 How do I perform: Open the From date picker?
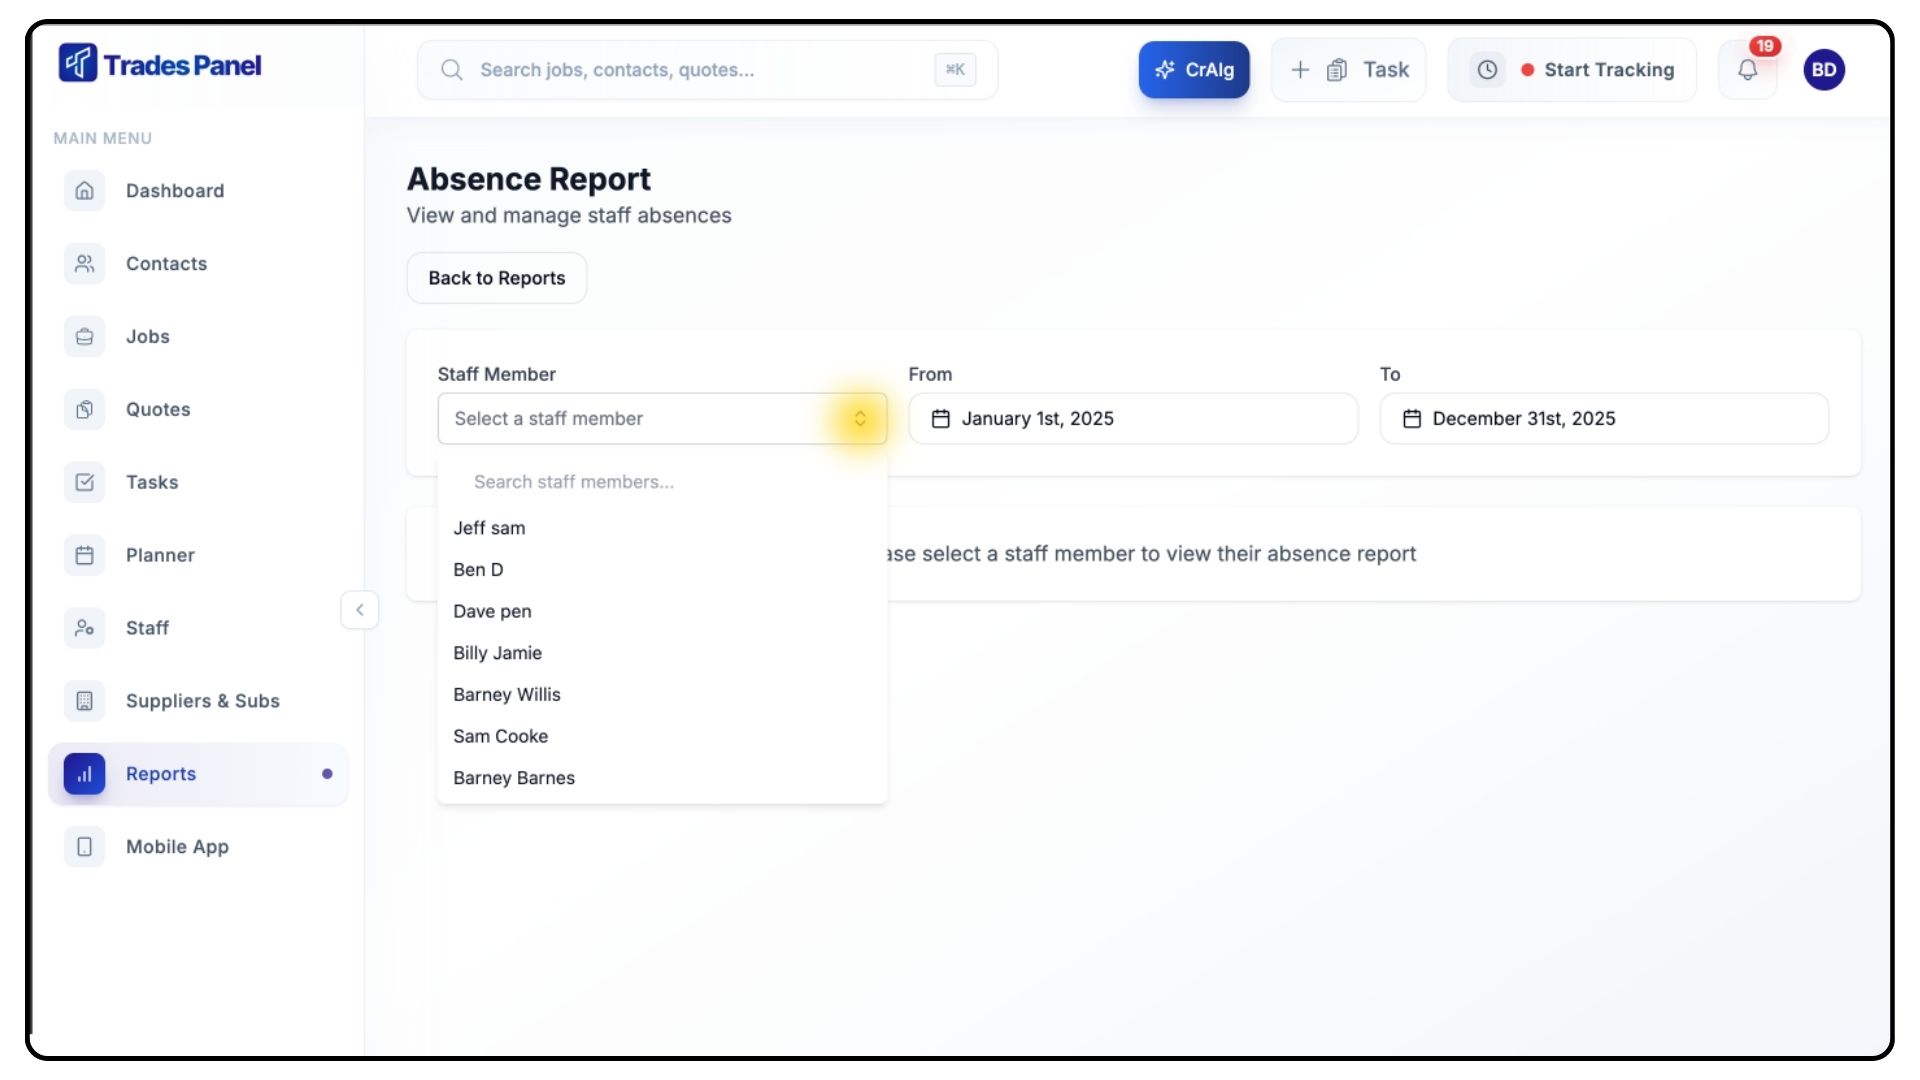tap(1132, 419)
